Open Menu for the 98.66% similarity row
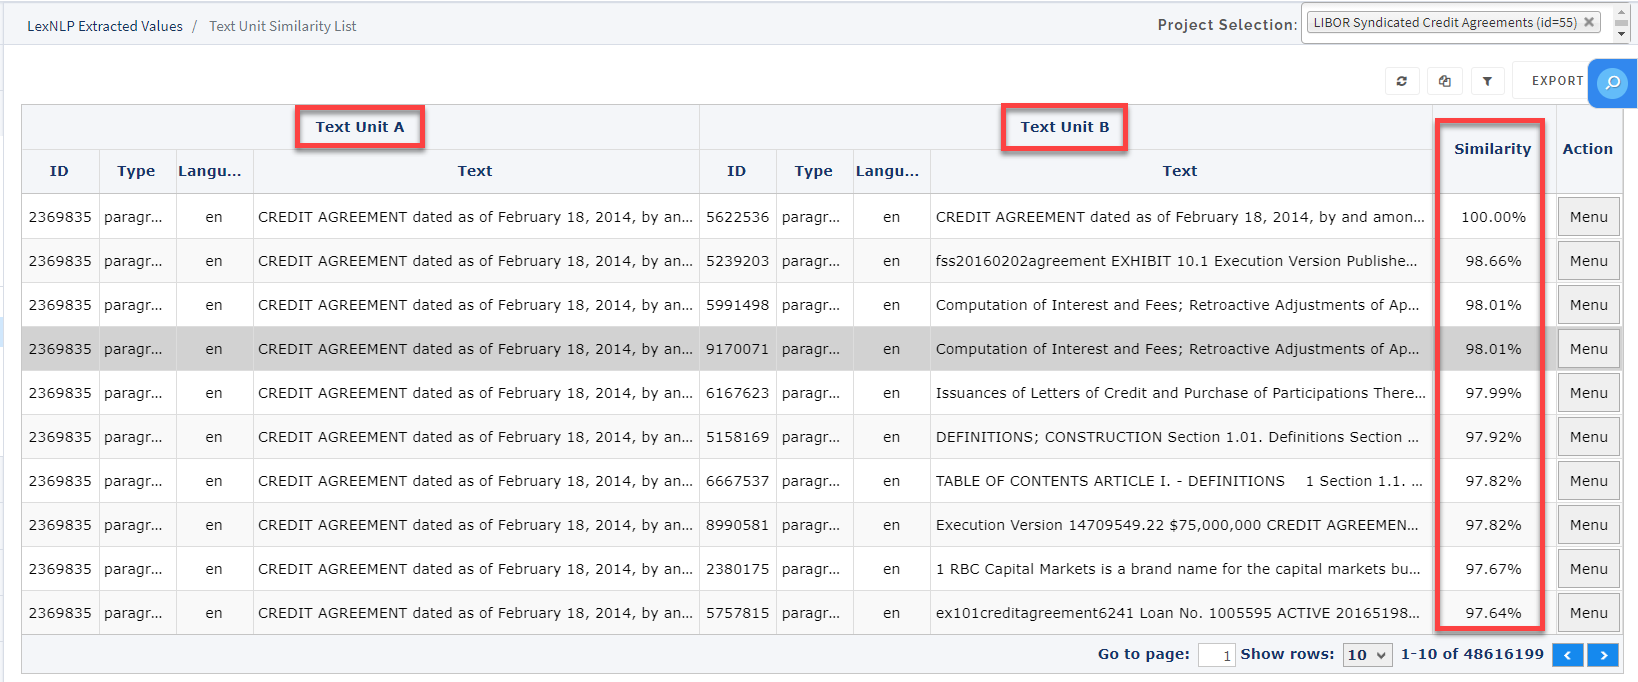 1588,261
